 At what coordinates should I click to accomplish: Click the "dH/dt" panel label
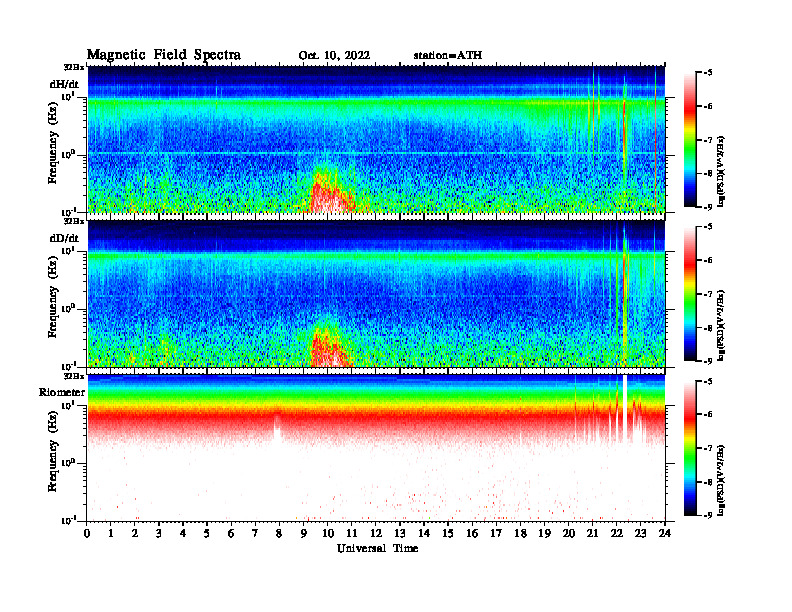click(64, 84)
